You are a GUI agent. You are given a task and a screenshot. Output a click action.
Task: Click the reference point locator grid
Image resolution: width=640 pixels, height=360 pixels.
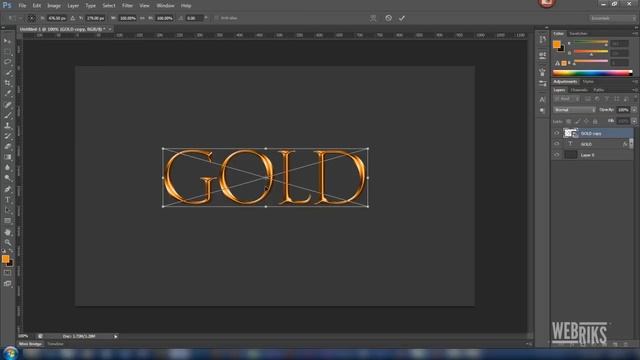click(x=31, y=18)
